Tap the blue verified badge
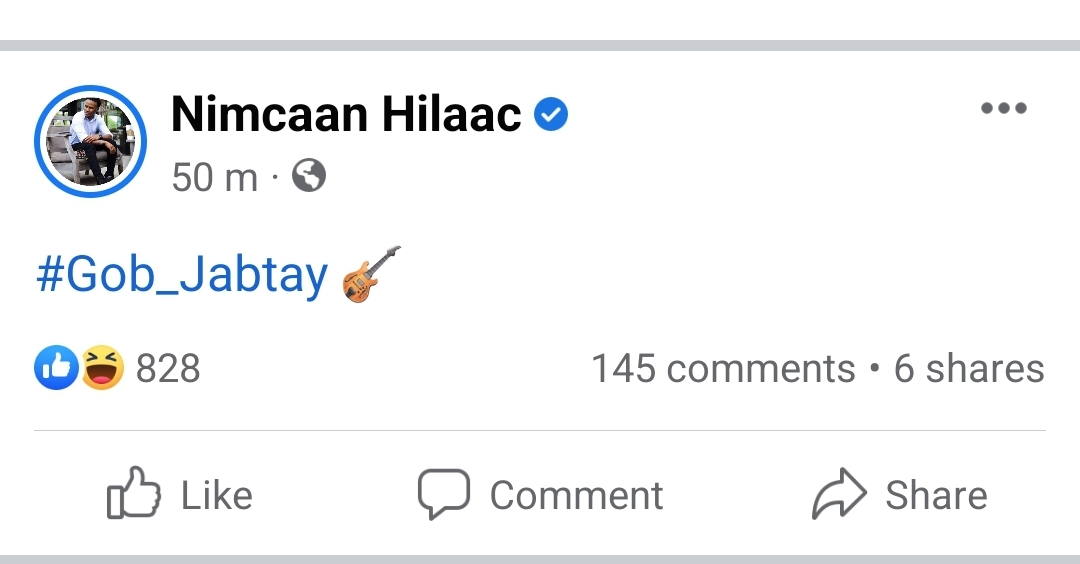Viewport: 1080px width, 564px height. 551,114
